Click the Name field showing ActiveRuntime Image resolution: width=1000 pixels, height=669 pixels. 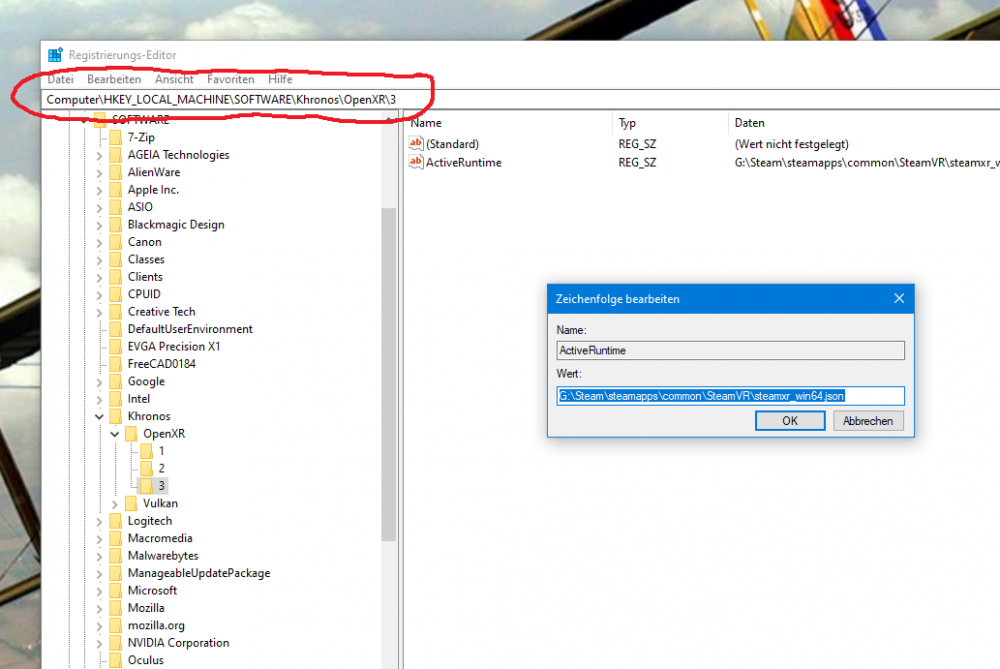point(730,350)
